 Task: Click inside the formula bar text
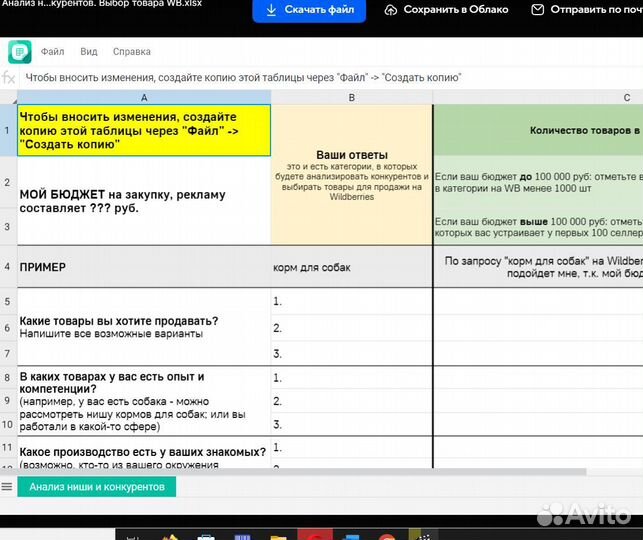pos(243,78)
